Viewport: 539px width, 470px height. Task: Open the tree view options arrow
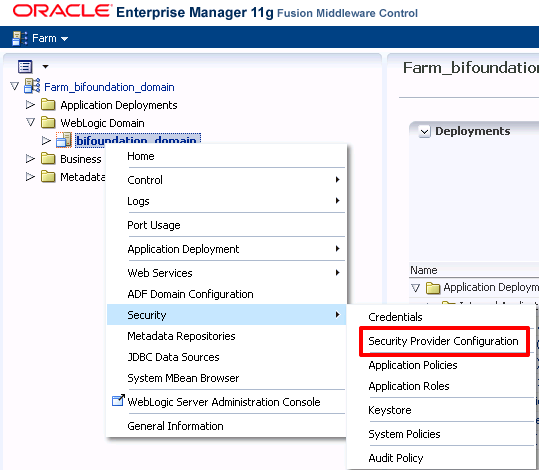45,66
